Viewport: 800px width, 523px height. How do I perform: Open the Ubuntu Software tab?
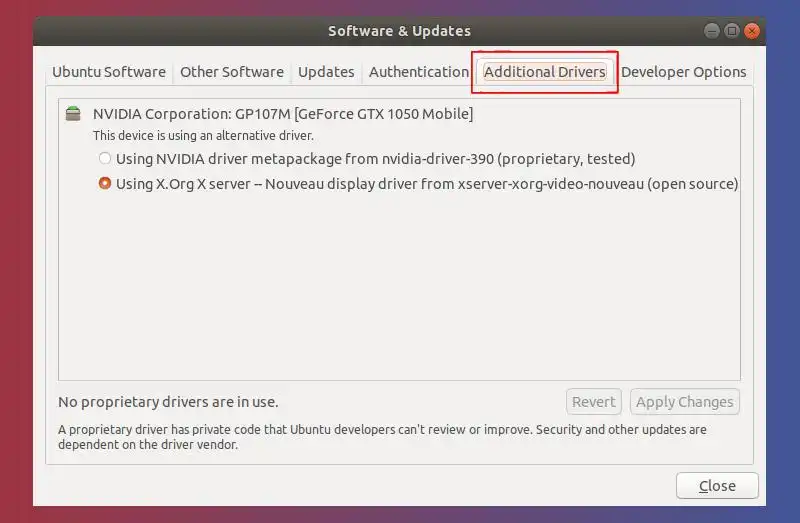(x=109, y=72)
